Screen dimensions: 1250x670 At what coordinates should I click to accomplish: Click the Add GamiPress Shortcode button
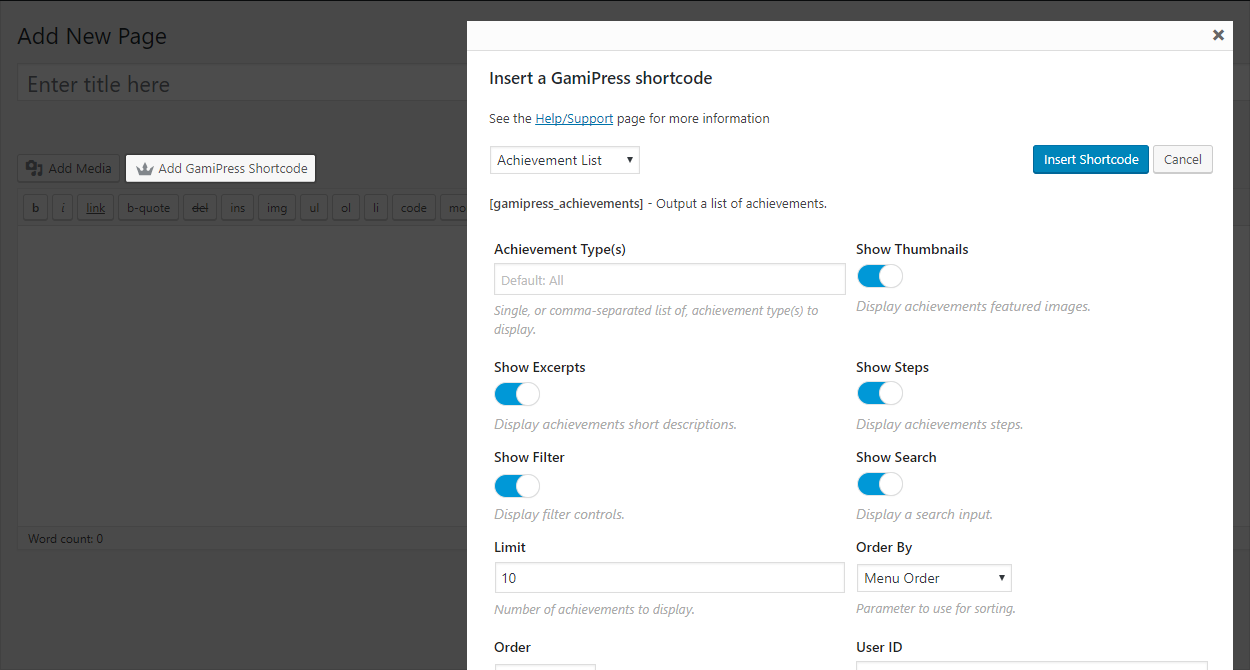[x=221, y=168]
